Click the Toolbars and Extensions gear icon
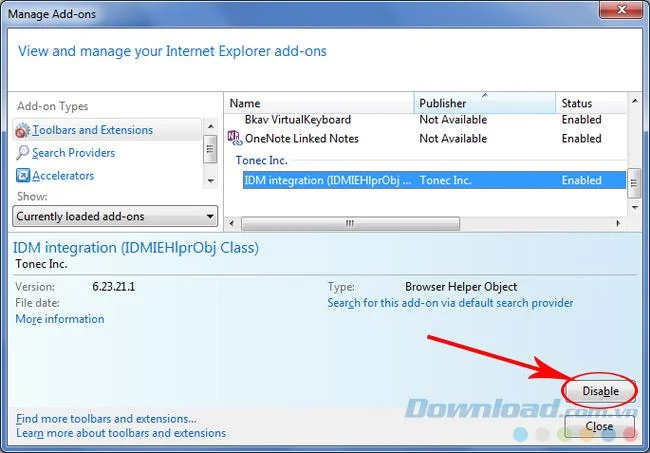This screenshot has width=650, height=453. click(x=22, y=131)
